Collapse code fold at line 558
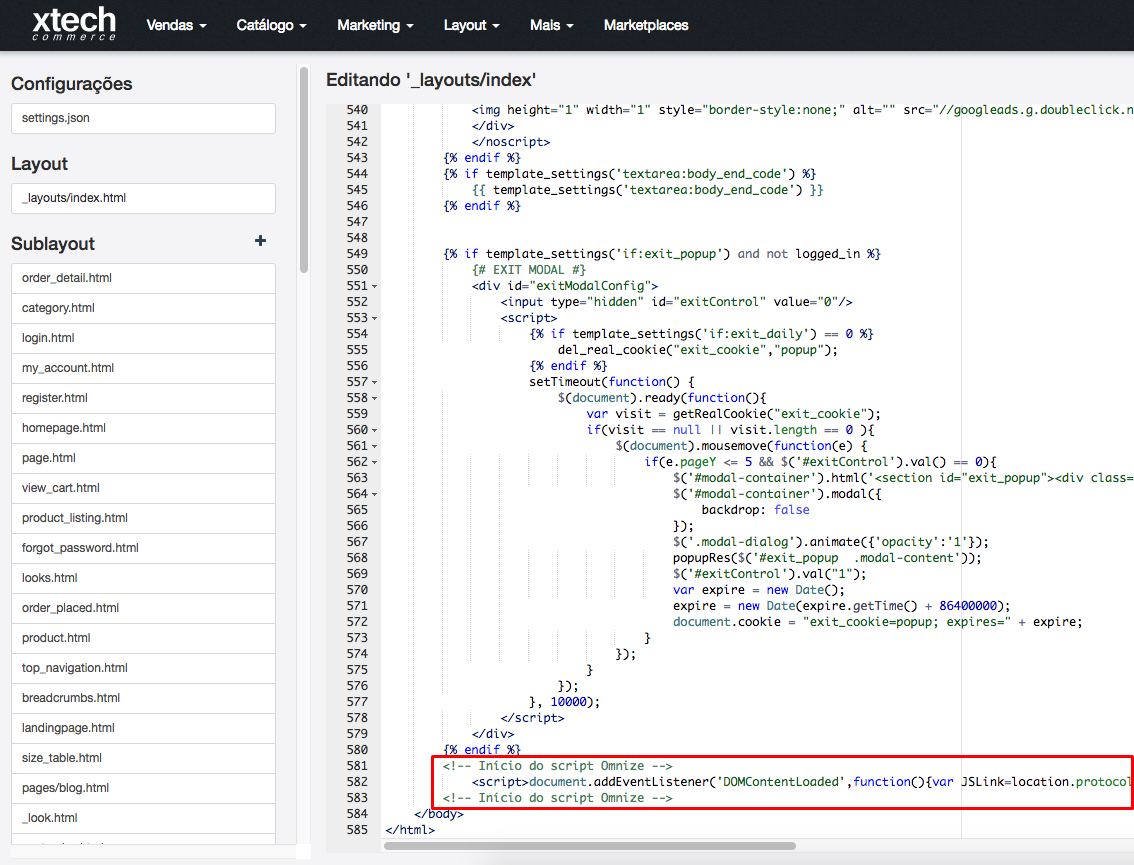1134x865 pixels. tap(375, 399)
